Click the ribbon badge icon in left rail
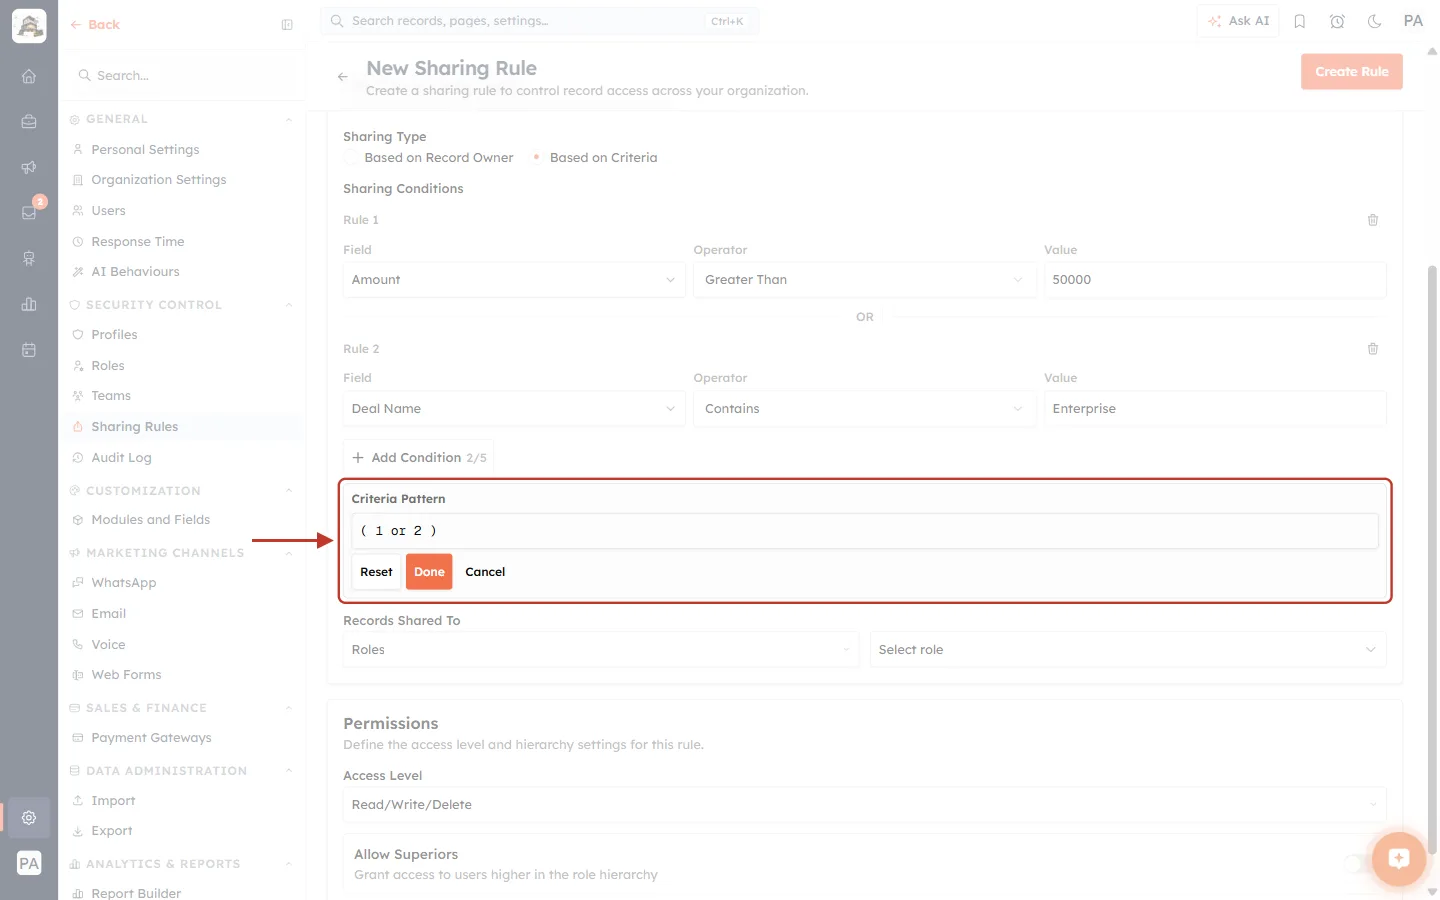Viewport: 1440px width, 900px height. [x=29, y=258]
